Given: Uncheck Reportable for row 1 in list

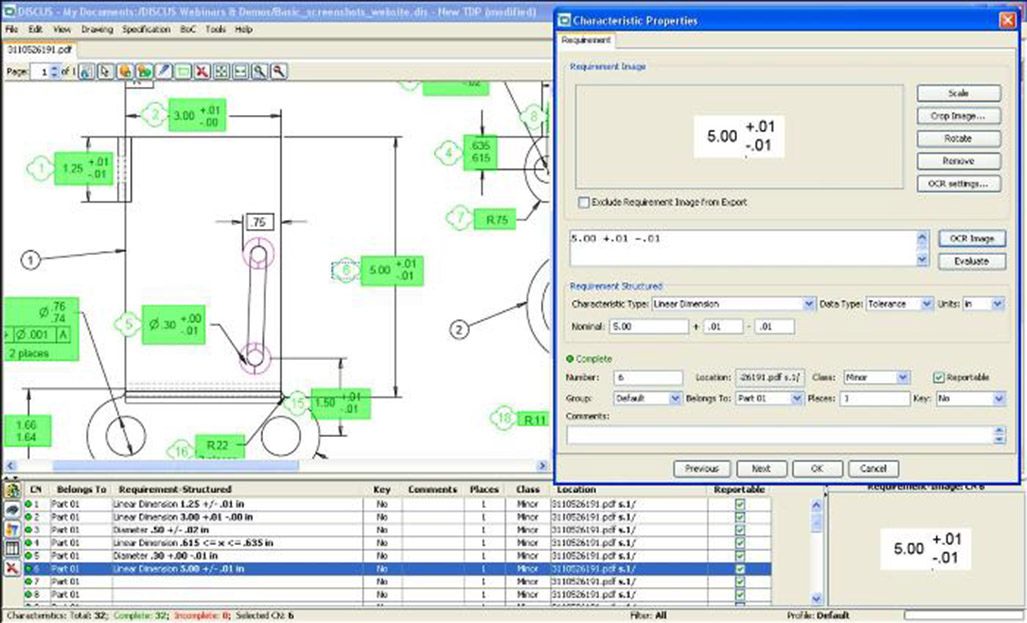Looking at the screenshot, I should 739,505.
